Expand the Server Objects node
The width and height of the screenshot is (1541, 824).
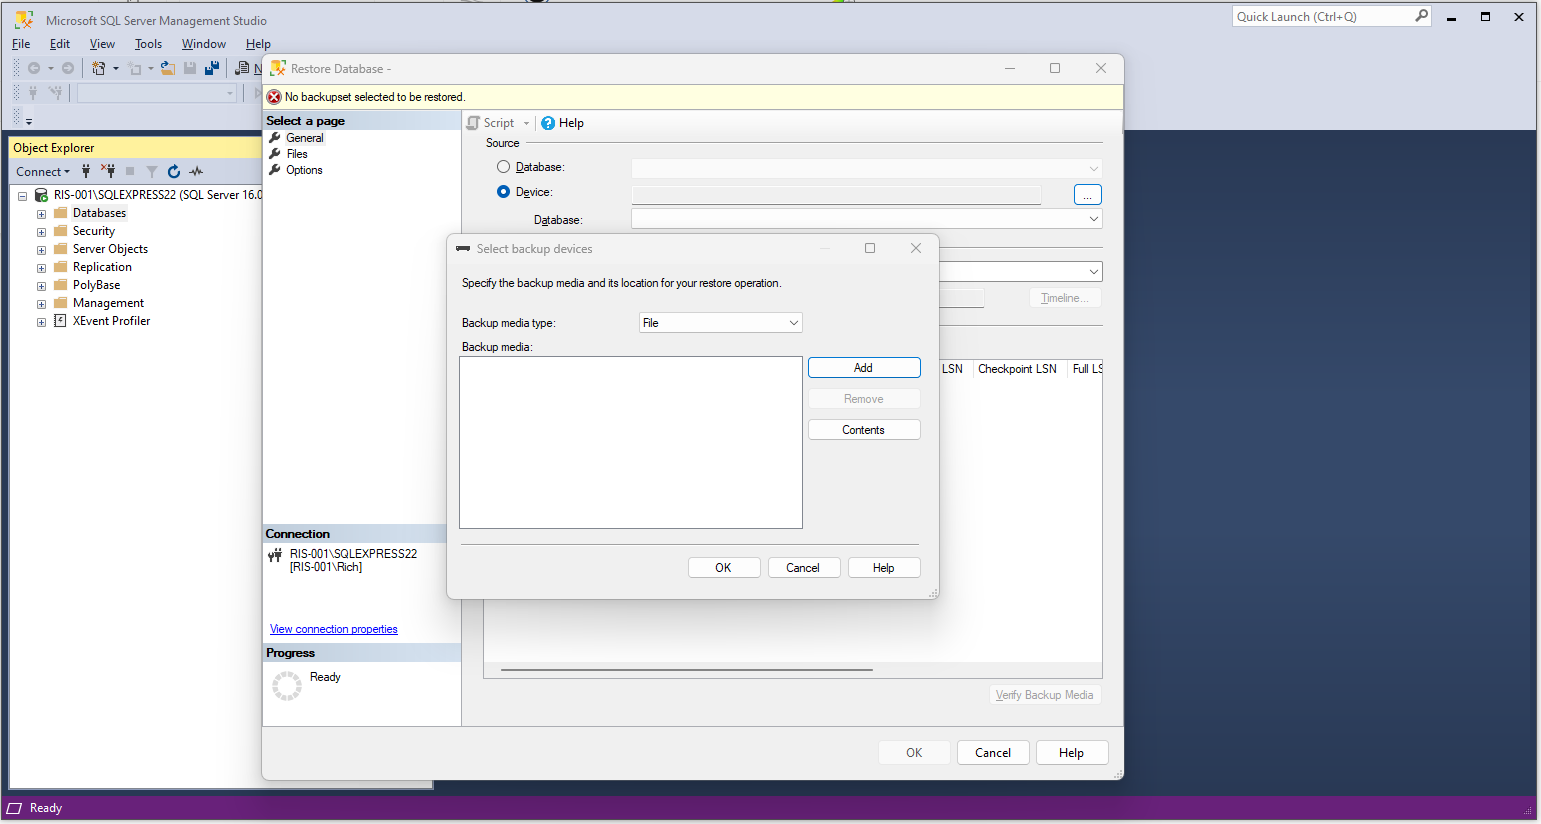pos(41,250)
